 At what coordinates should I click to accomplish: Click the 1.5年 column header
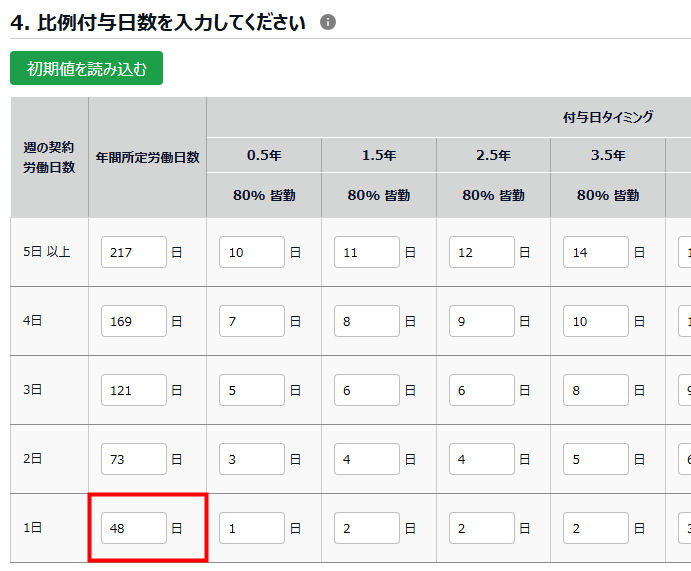(379, 155)
